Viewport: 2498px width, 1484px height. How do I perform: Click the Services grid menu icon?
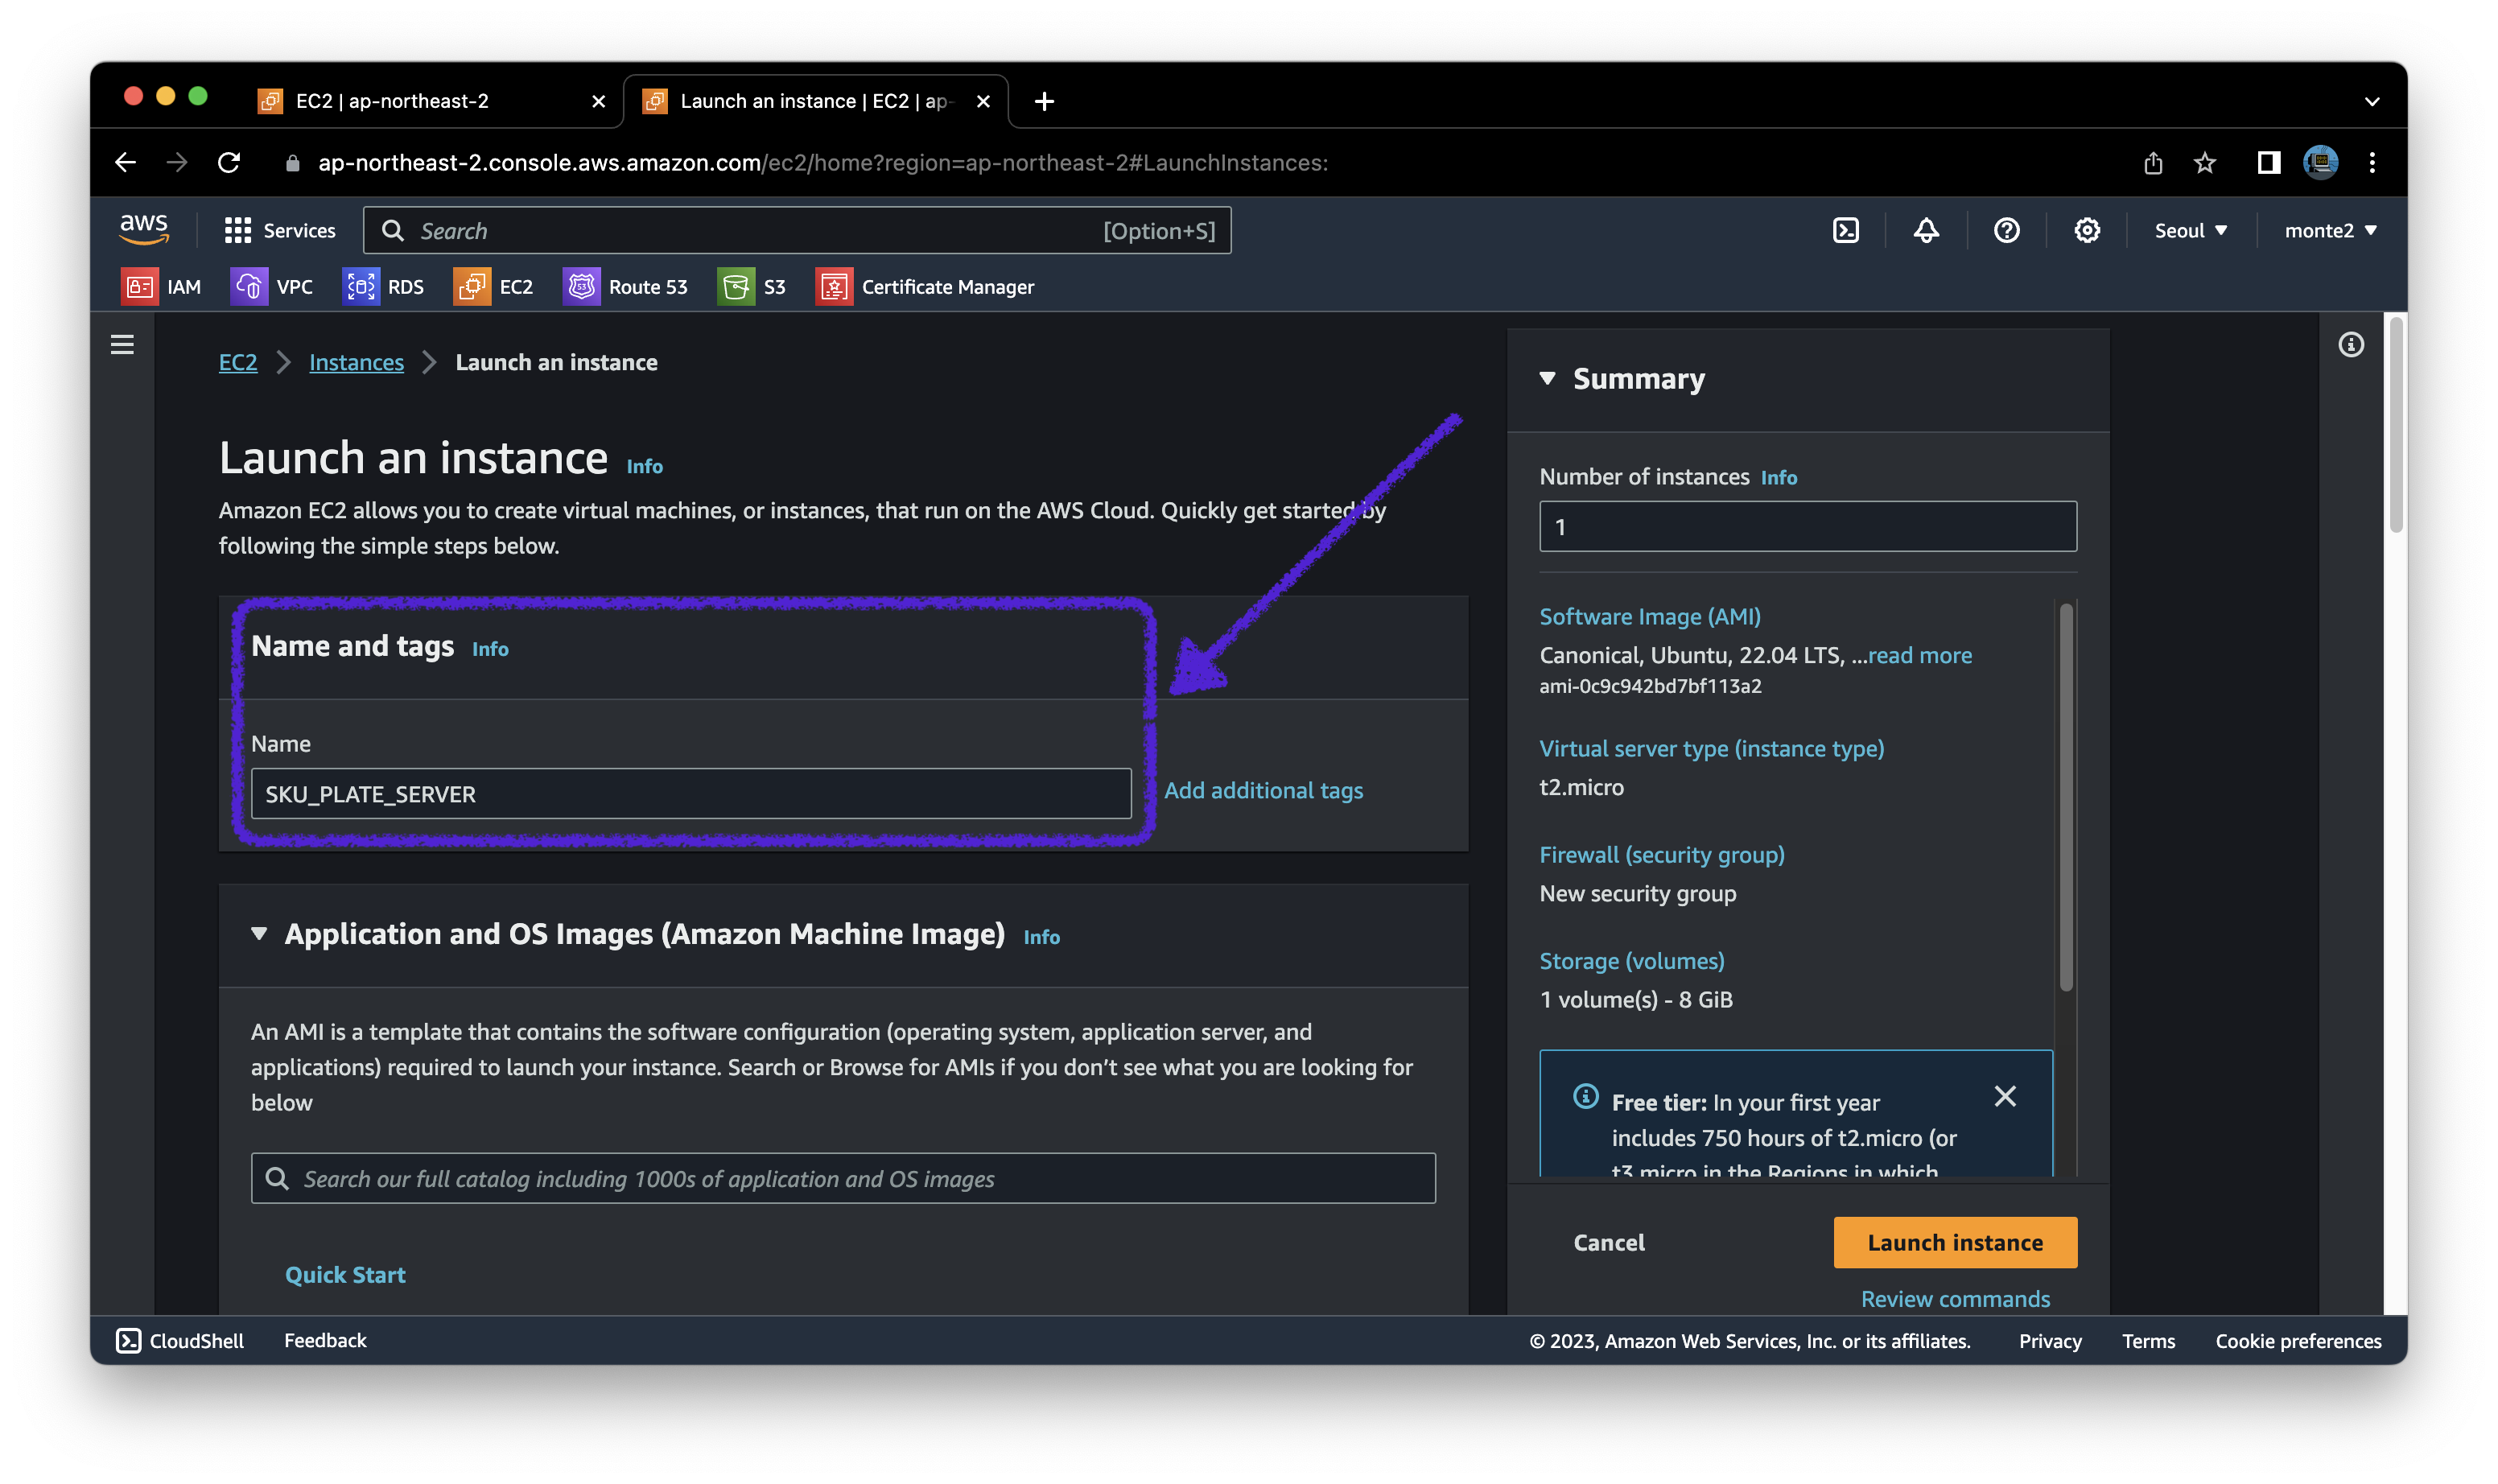(237, 231)
